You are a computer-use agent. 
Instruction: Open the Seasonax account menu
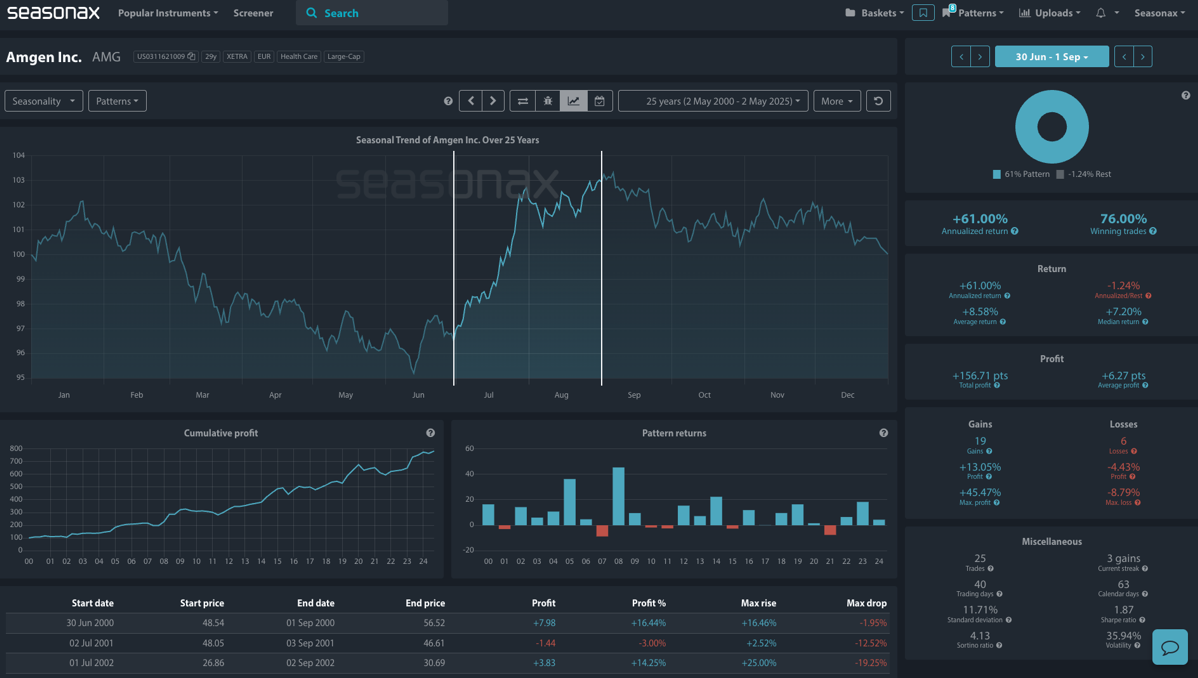click(x=1159, y=13)
